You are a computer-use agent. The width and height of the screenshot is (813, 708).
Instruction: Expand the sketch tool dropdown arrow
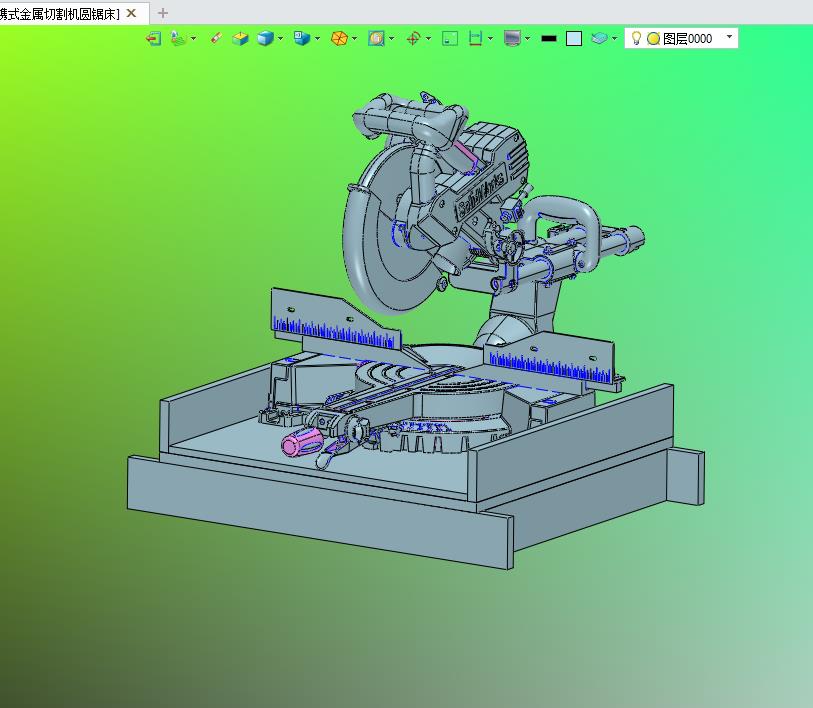193,38
